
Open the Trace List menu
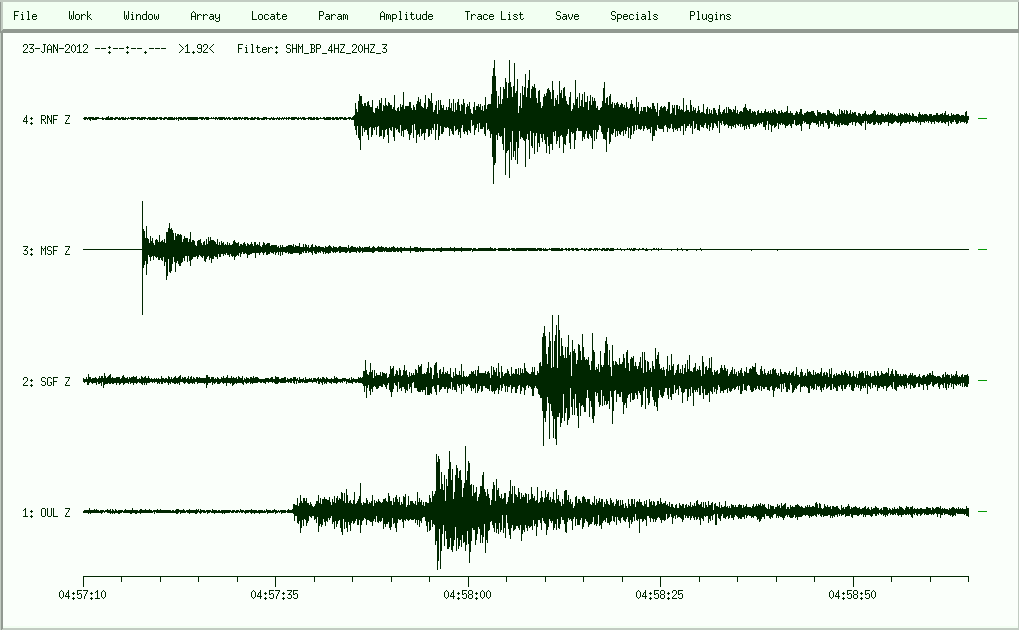494,16
